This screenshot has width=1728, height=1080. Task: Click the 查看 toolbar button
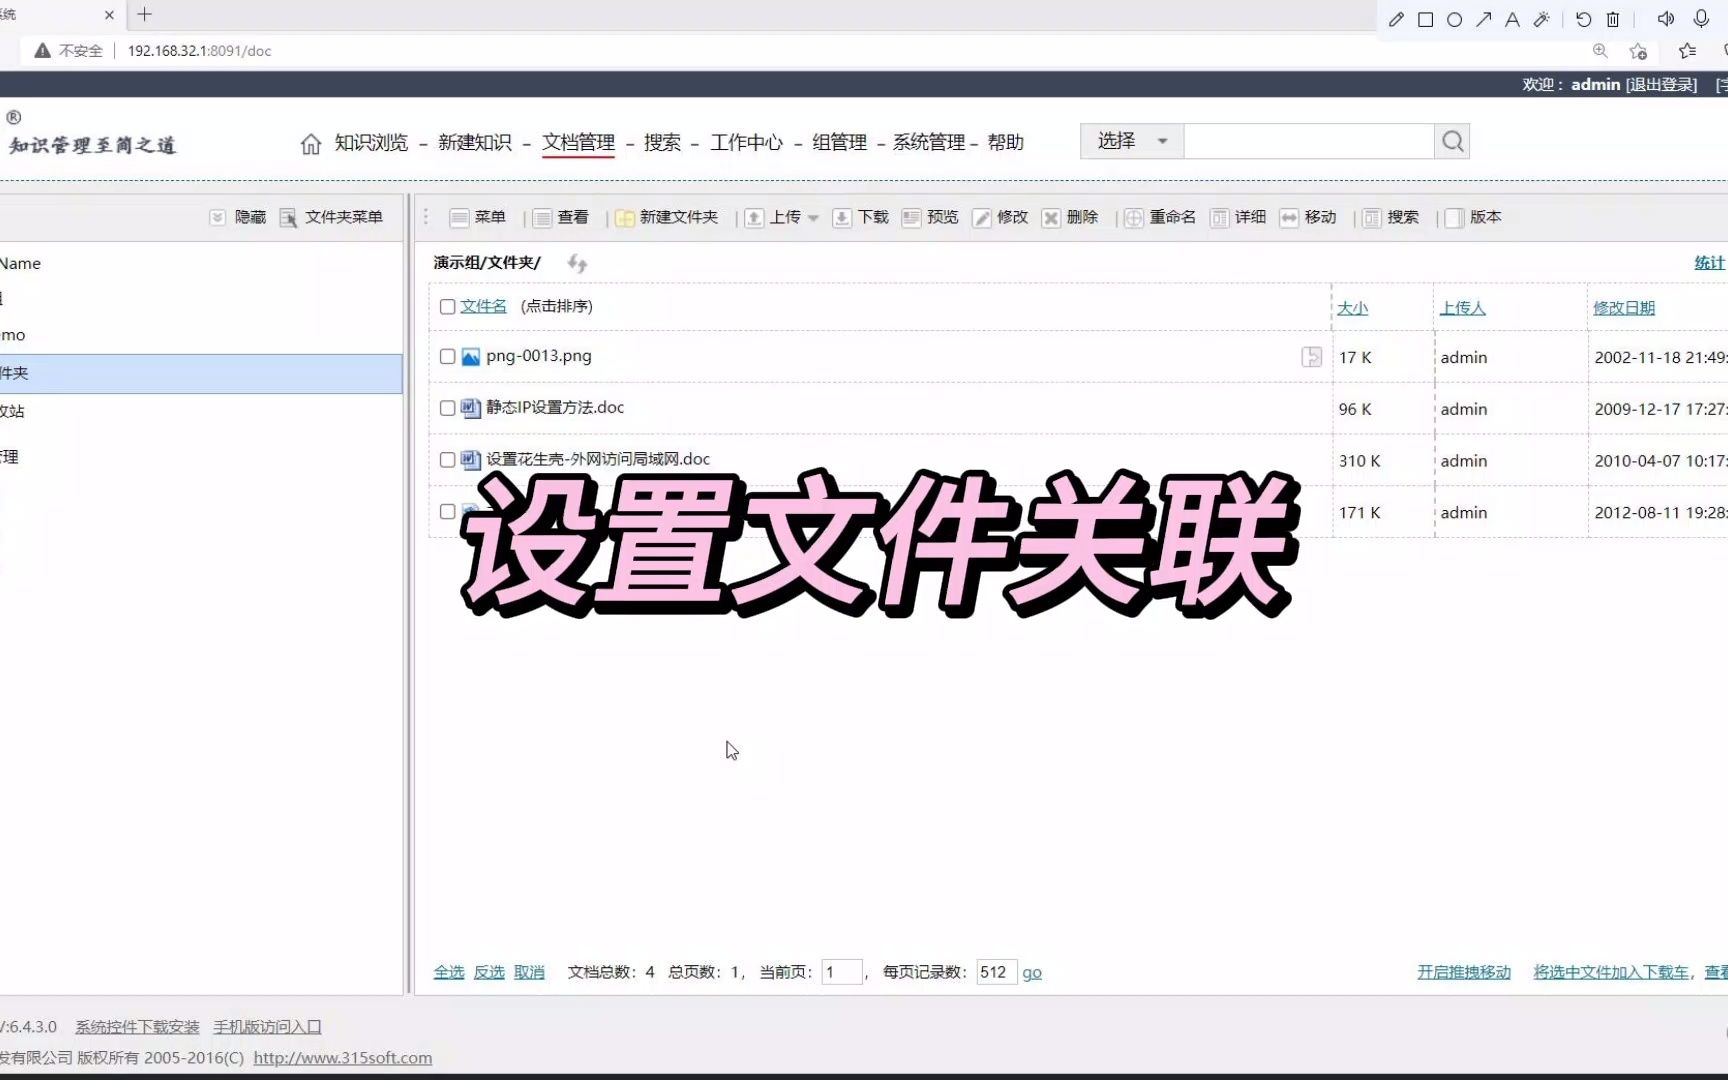[x=561, y=217]
